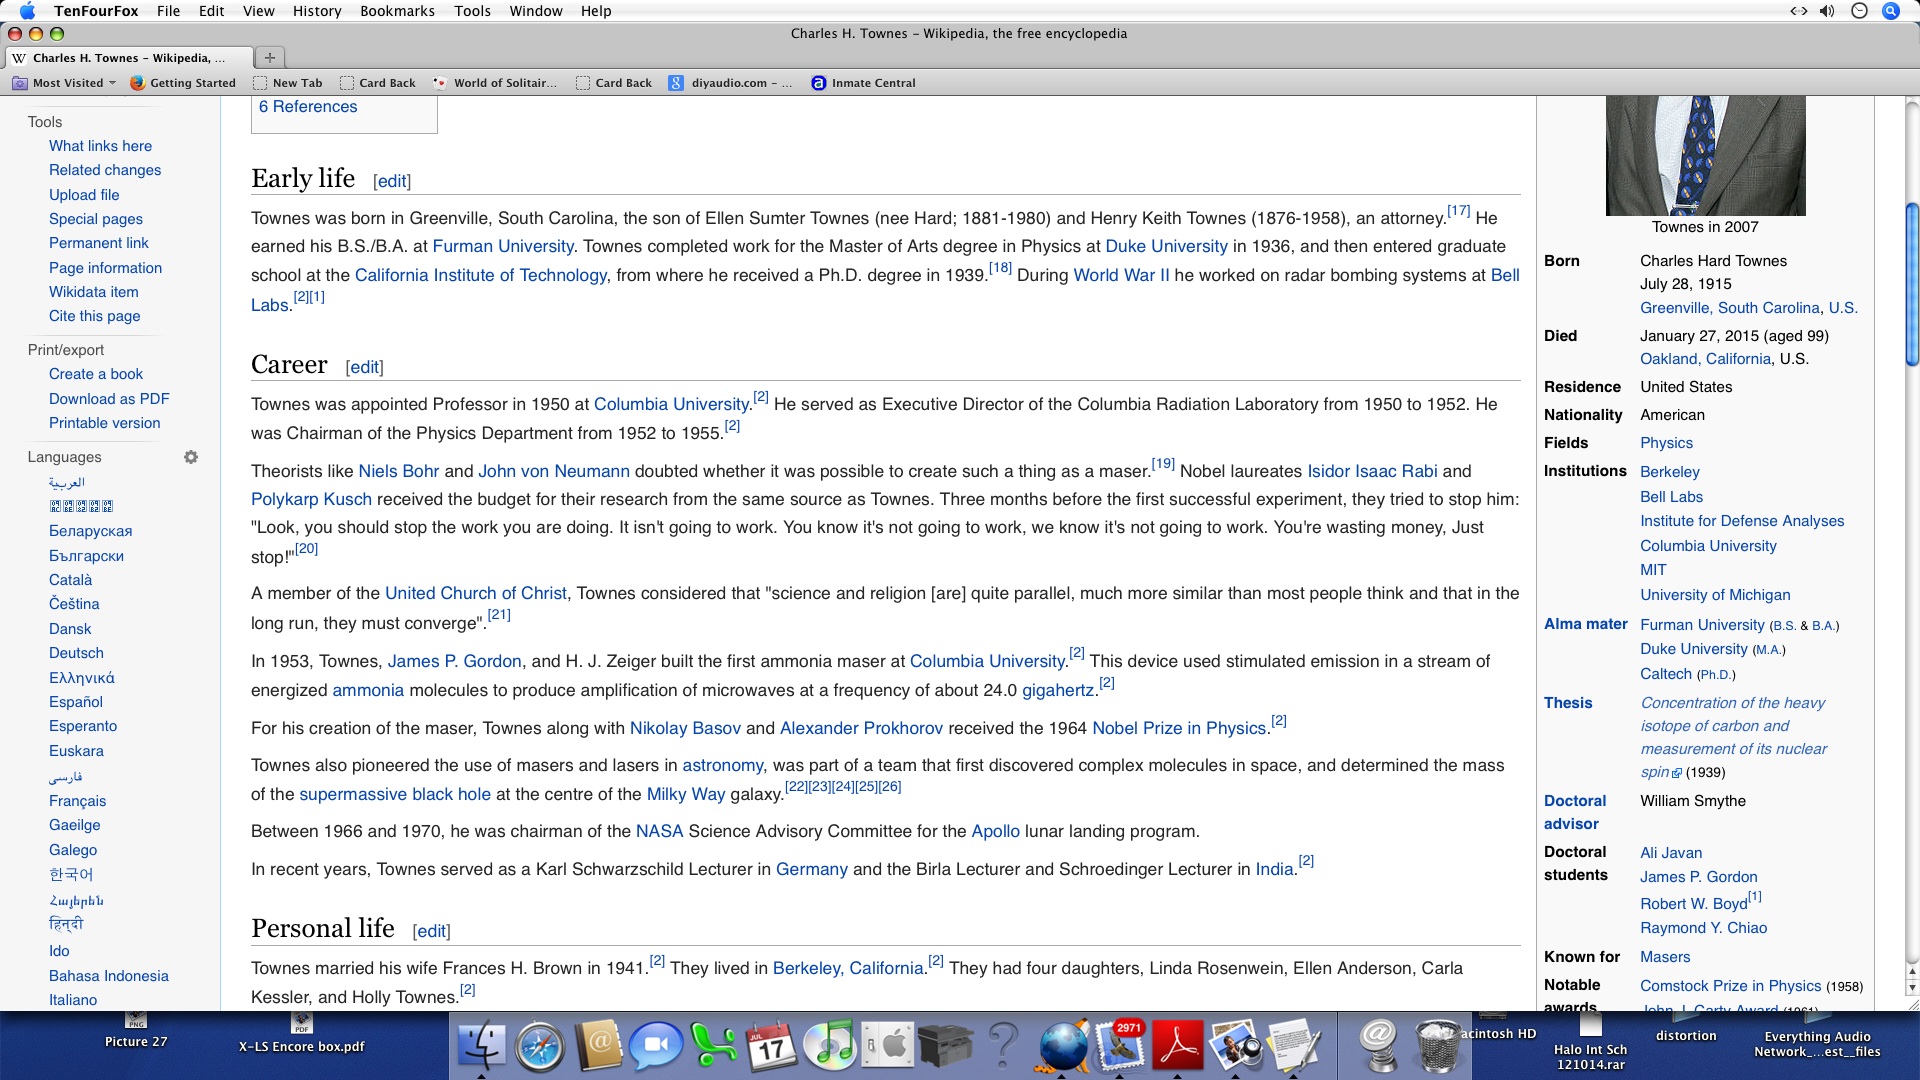The width and height of the screenshot is (1920, 1080).
Task: Open California Institute of Technology link
Action: click(481, 275)
